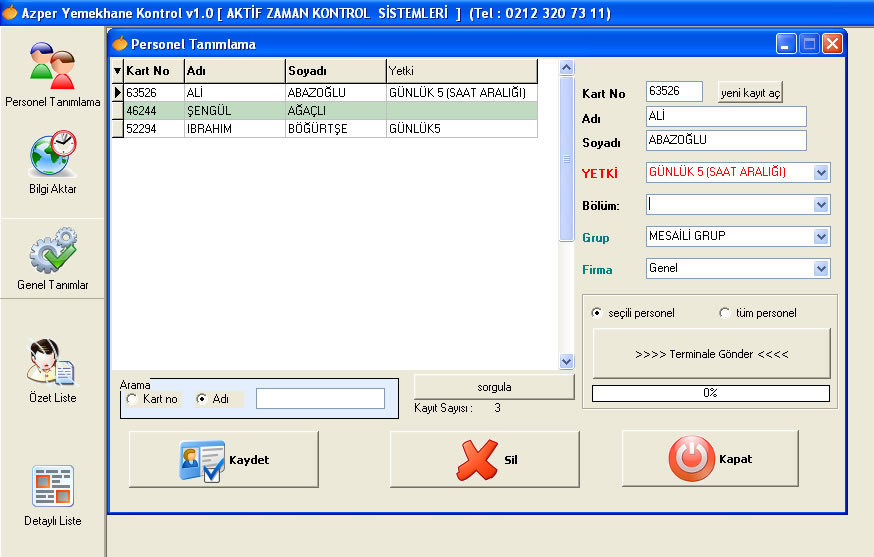The width and height of the screenshot is (874, 557).
Task: Open Personel Tanımlama from the sidebar
Action: pyautogui.click(x=52, y=66)
